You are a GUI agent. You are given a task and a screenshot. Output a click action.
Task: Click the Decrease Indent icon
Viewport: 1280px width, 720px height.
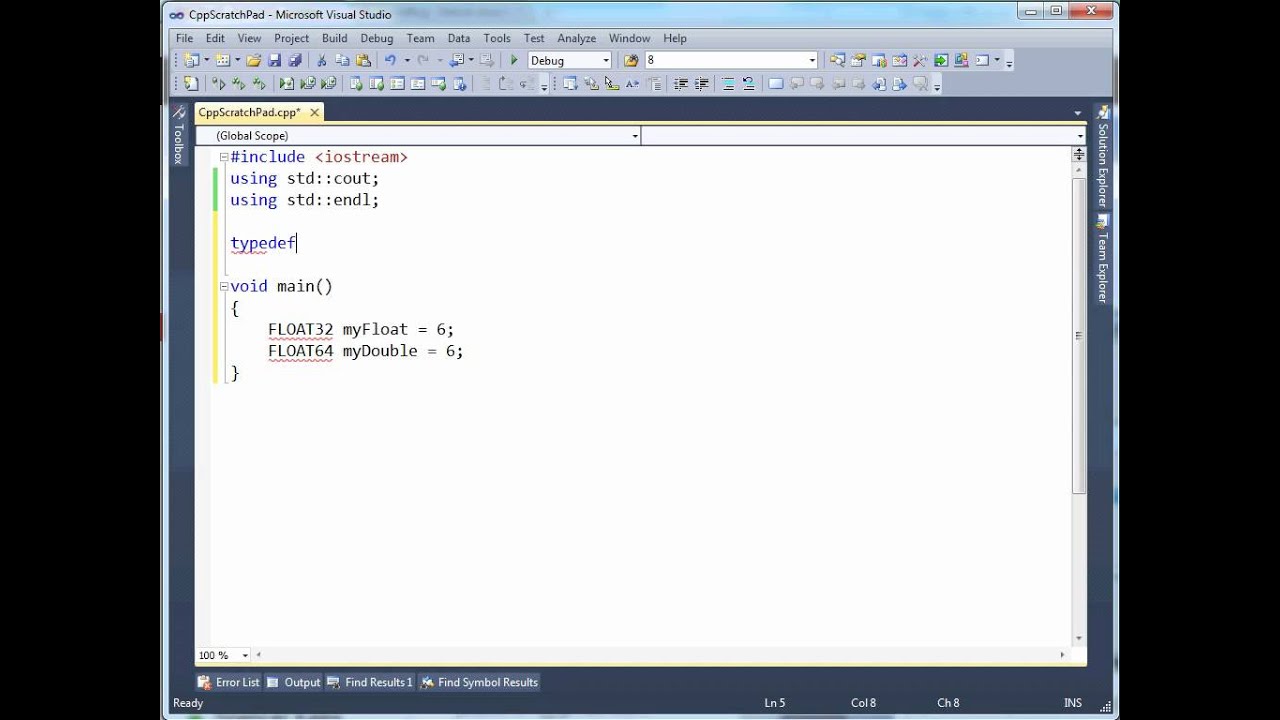tap(681, 84)
